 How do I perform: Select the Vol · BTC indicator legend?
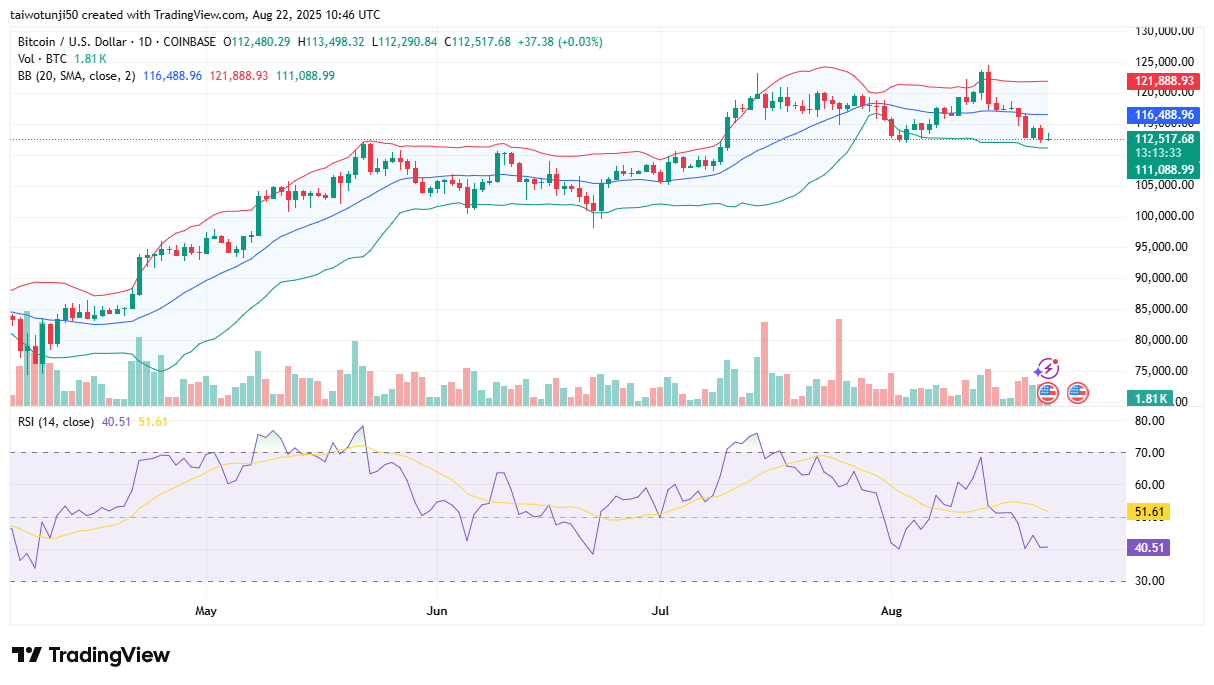click(x=41, y=58)
